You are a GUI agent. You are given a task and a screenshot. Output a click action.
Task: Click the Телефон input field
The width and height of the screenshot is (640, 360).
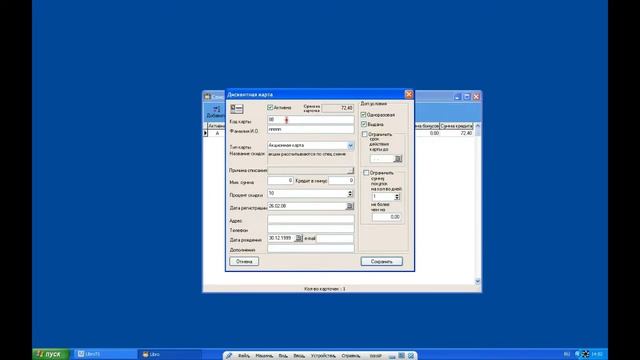pyautogui.click(x=311, y=229)
